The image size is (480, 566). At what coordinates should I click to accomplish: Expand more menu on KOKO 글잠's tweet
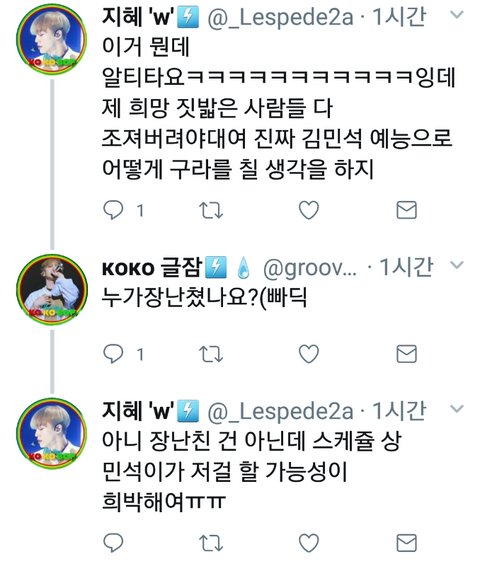coord(457,265)
